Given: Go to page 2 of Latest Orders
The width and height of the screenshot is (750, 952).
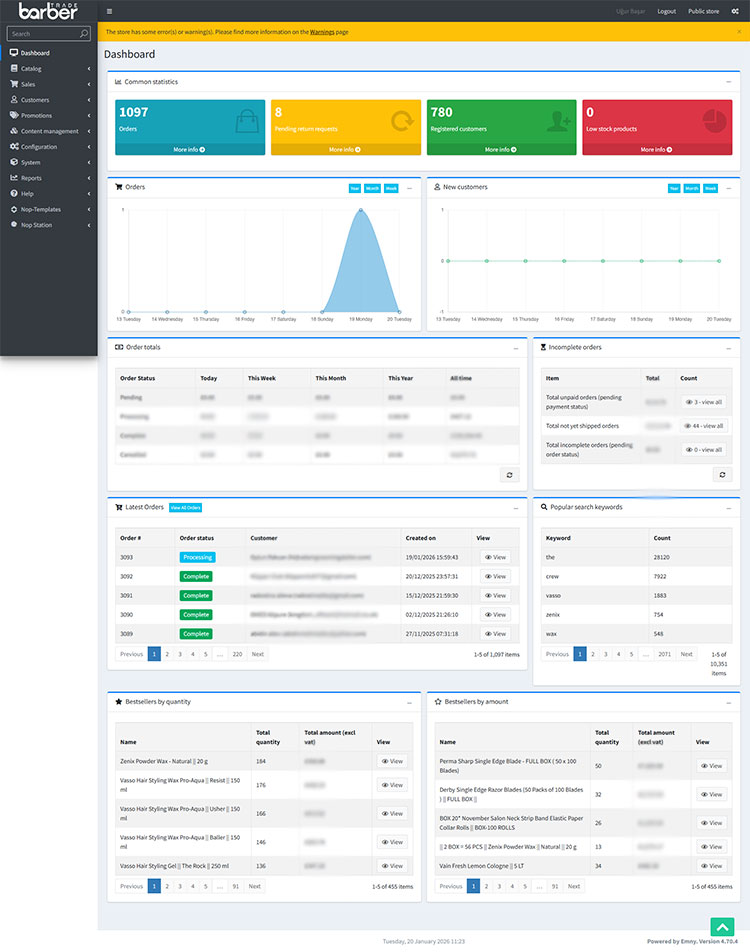Looking at the screenshot, I should [167, 654].
